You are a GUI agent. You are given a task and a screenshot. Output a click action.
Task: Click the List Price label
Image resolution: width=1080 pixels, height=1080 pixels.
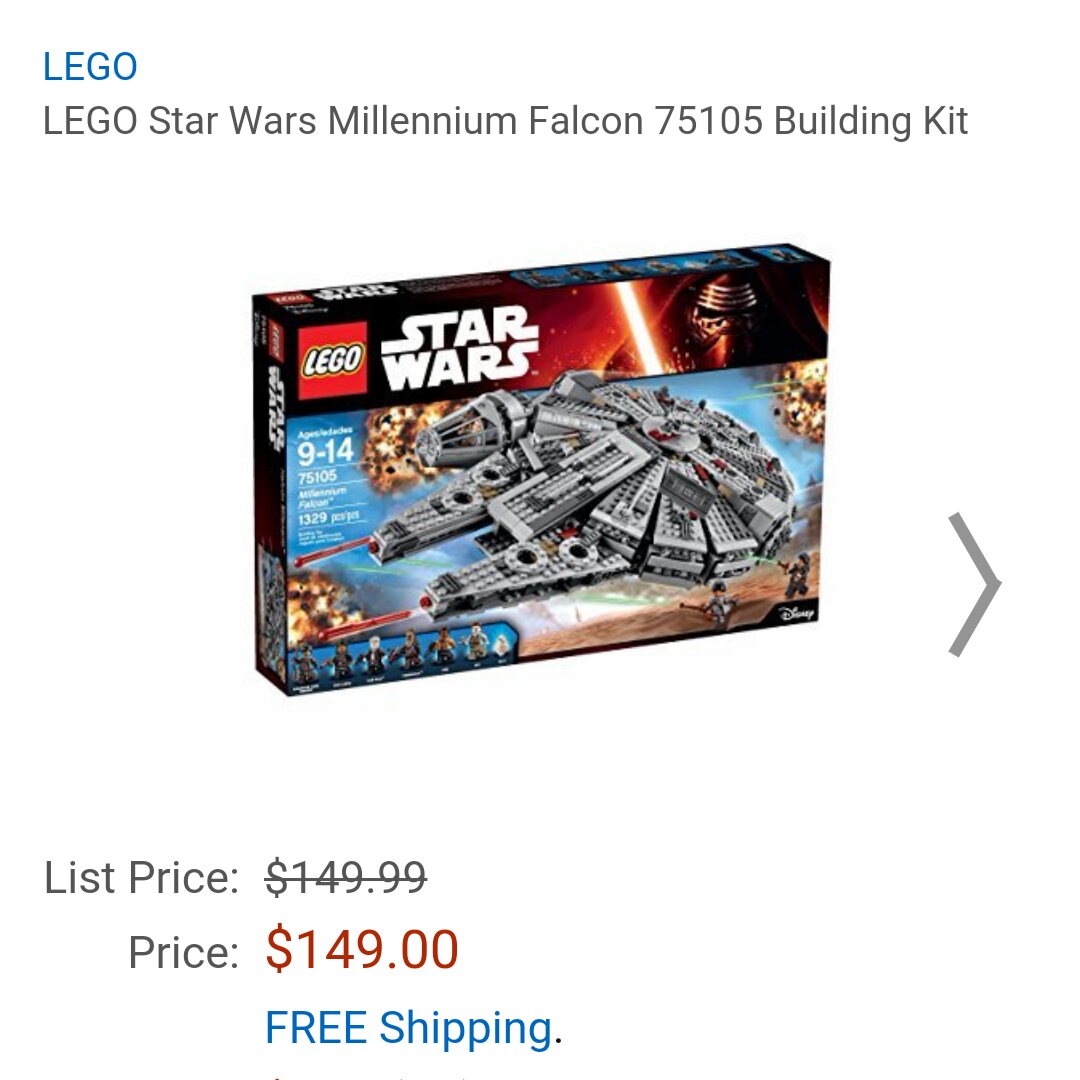[141, 878]
